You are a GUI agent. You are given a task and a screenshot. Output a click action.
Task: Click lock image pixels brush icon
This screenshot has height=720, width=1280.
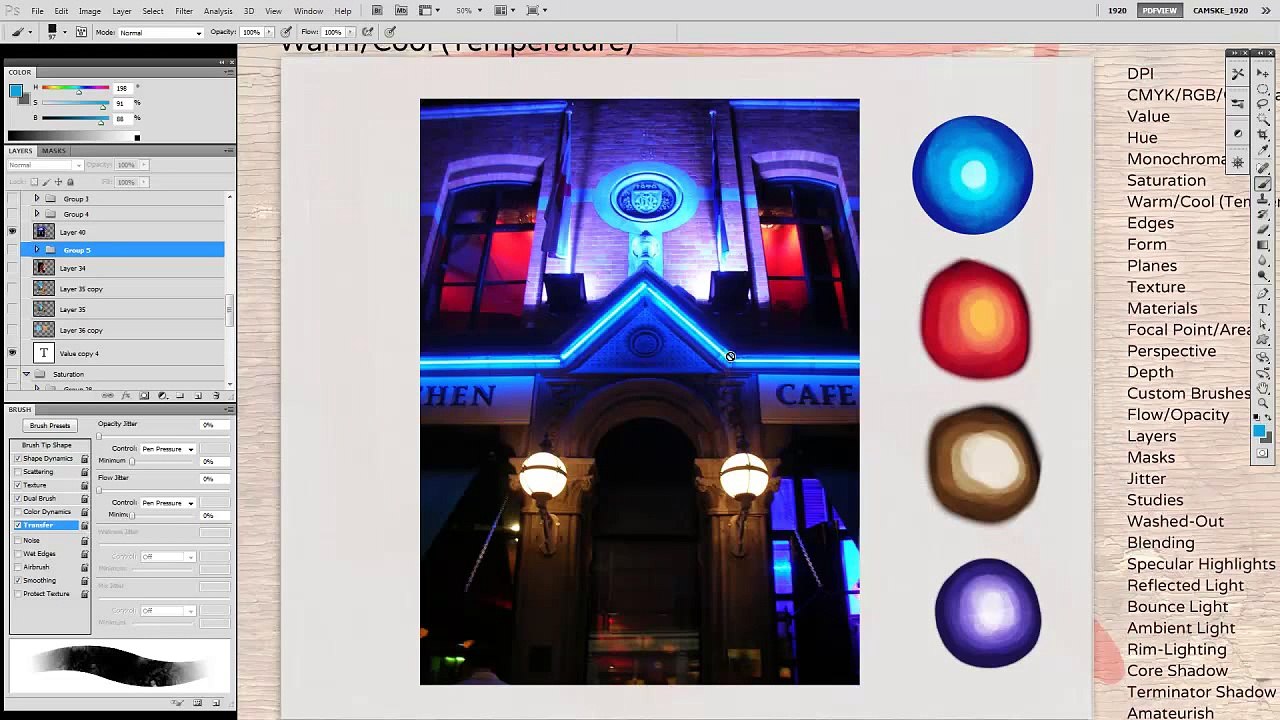[46, 182]
